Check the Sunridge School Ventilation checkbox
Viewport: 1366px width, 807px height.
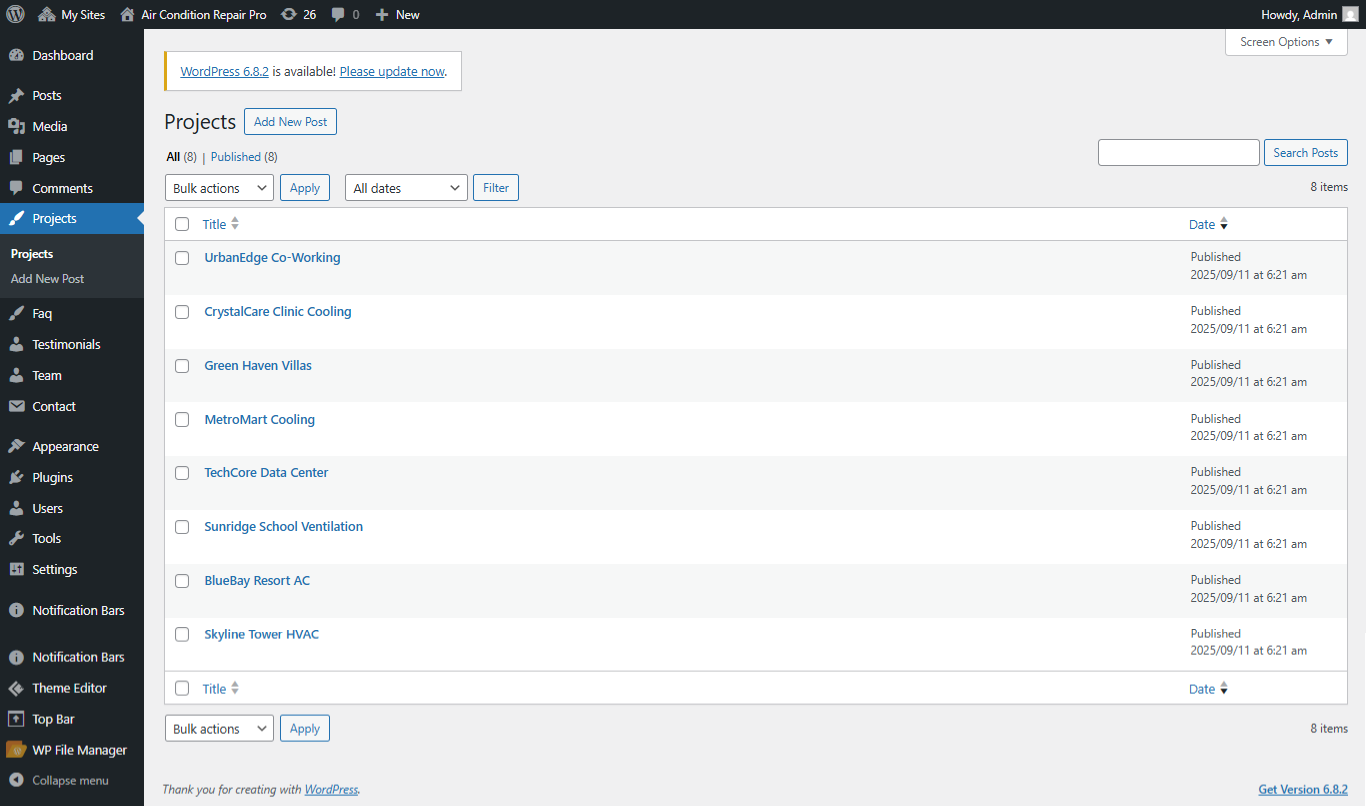[x=182, y=527]
